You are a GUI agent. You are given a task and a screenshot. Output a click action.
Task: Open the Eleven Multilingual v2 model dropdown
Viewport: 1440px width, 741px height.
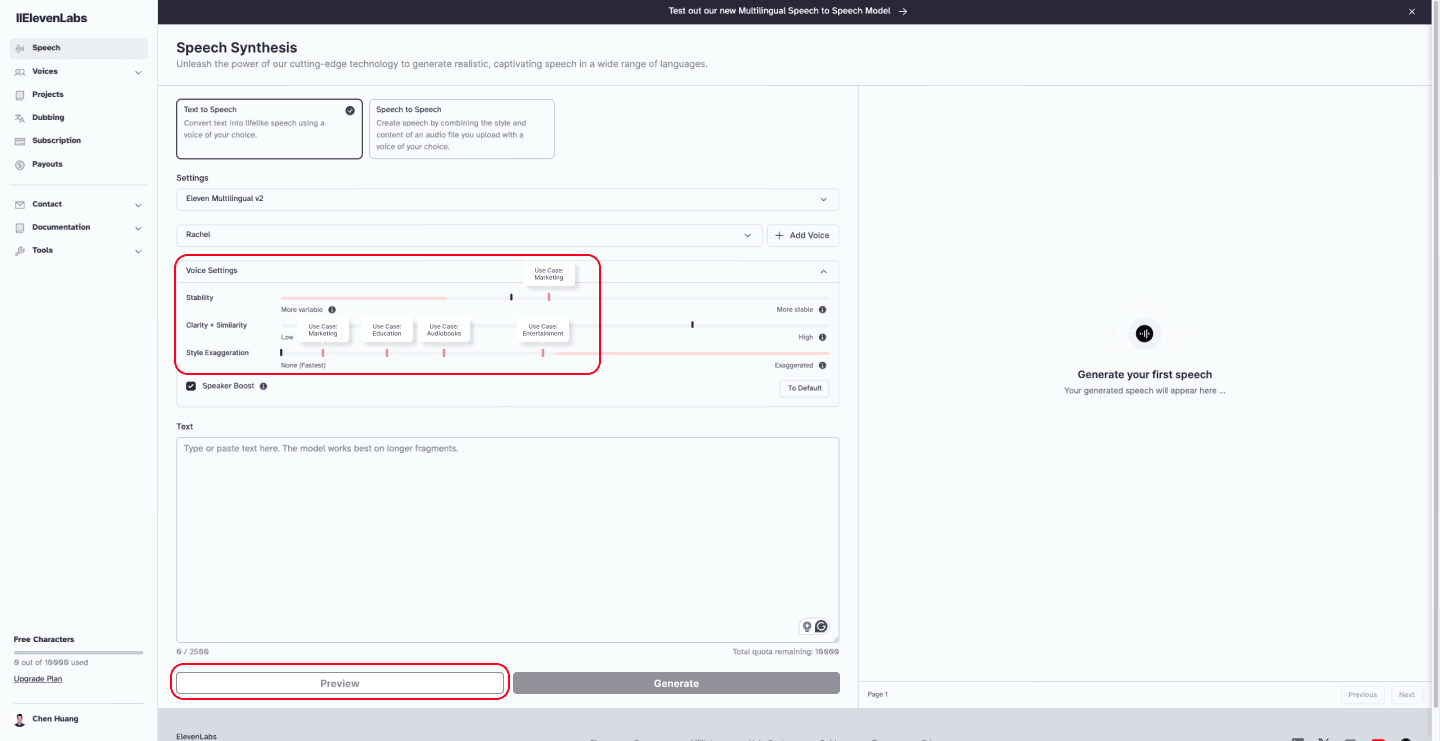[508, 199]
